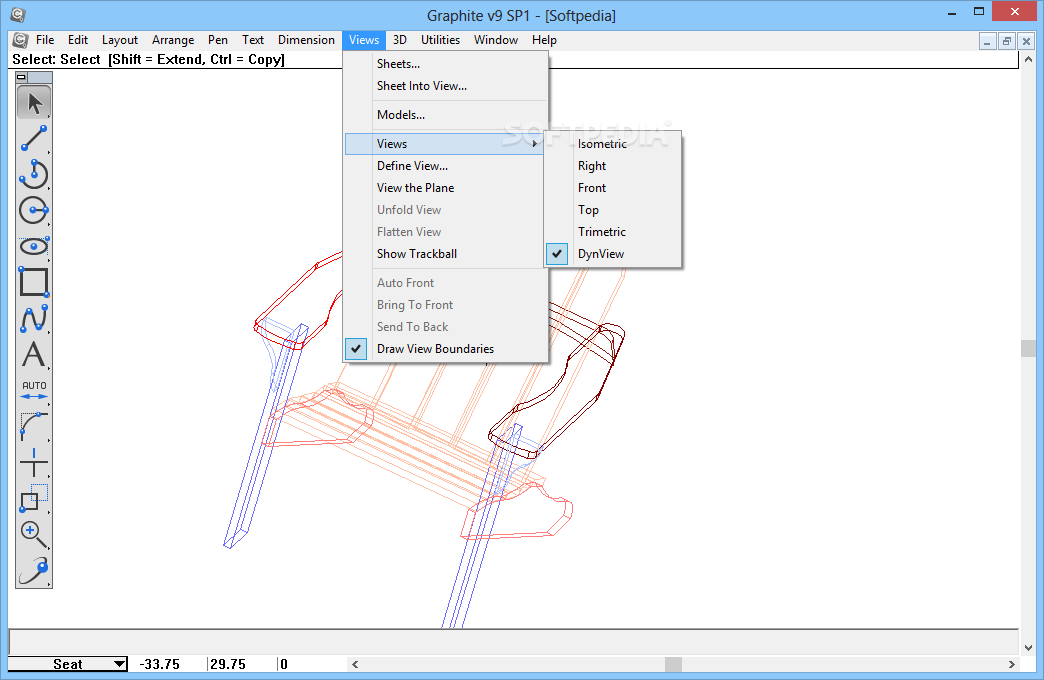
Task: Click the vertical scrollbar down arrow
Action: click(1028, 647)
